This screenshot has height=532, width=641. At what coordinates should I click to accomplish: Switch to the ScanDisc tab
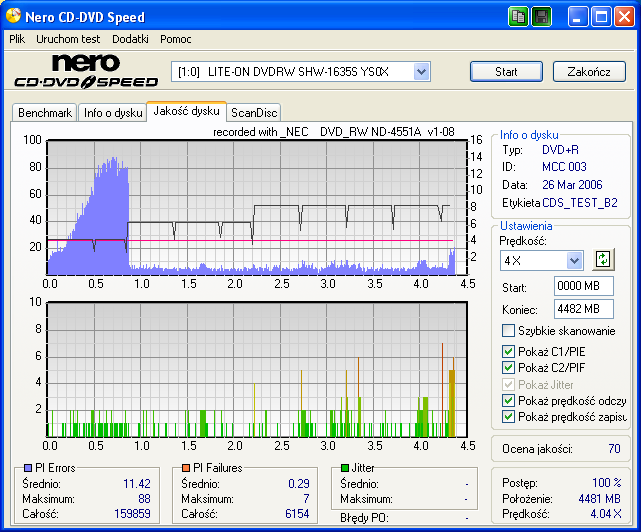pyautogui.click(x=254, y=112)
